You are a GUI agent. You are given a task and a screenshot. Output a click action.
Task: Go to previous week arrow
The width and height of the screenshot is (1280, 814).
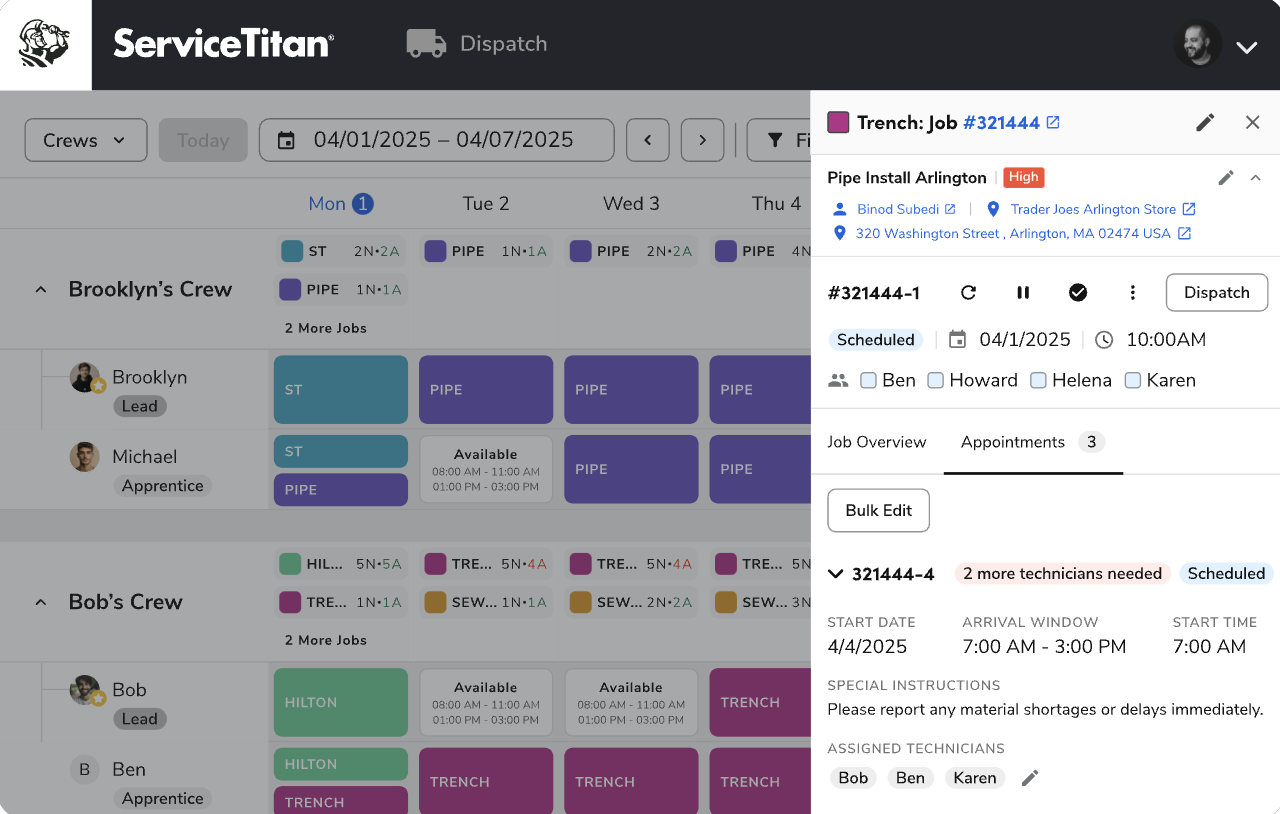point(648,140)
